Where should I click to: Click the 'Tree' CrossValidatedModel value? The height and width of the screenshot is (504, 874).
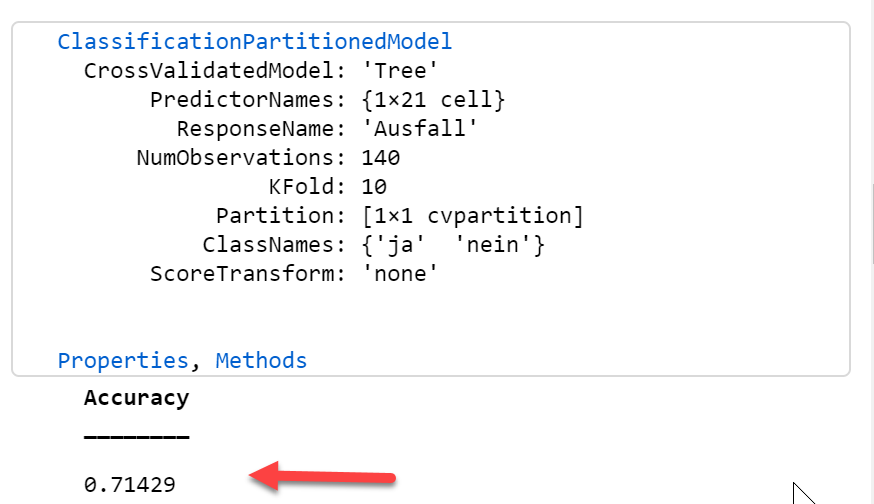[x=400, y=71]
